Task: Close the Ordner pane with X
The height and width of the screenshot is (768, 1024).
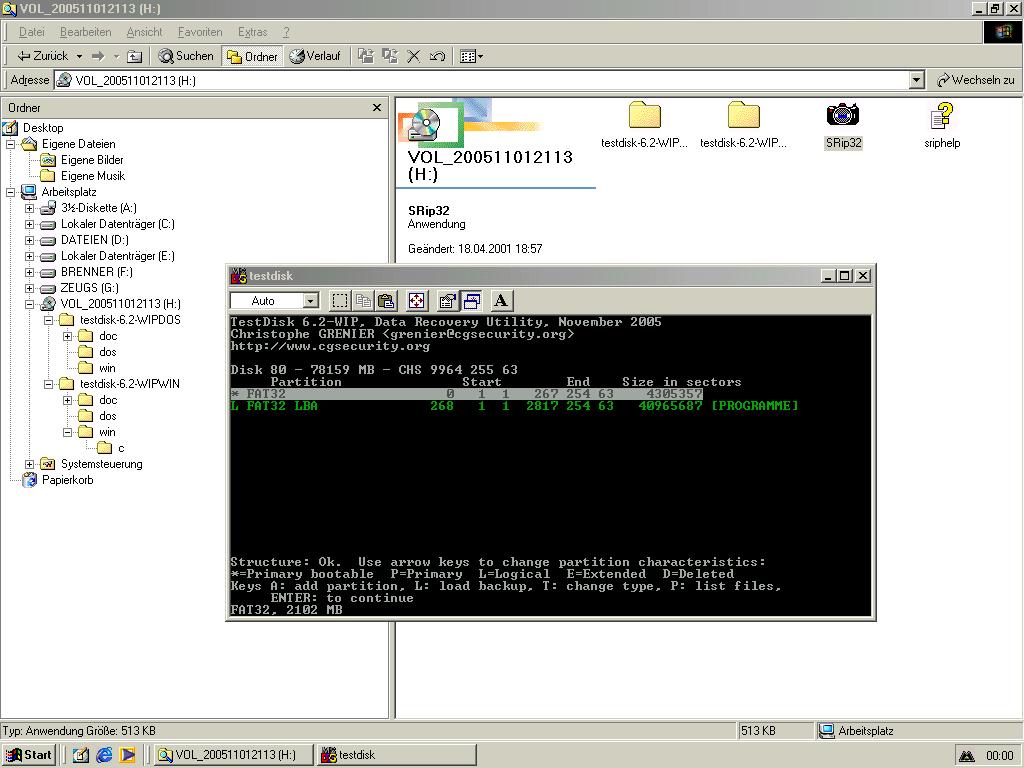Action: tap(377, 108)
